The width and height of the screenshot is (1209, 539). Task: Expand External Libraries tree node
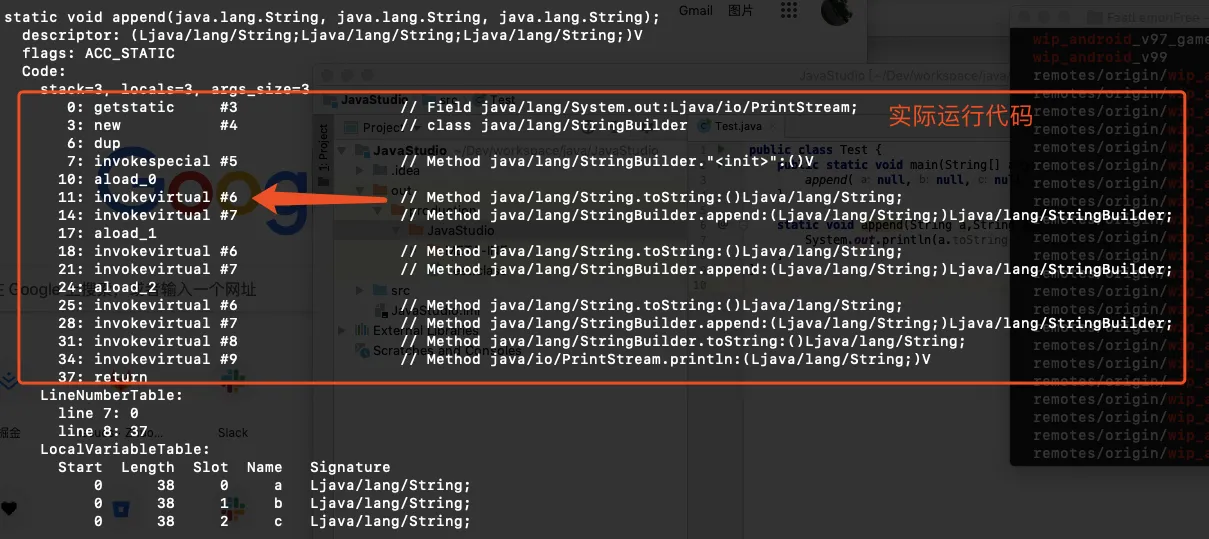(343, 331)
